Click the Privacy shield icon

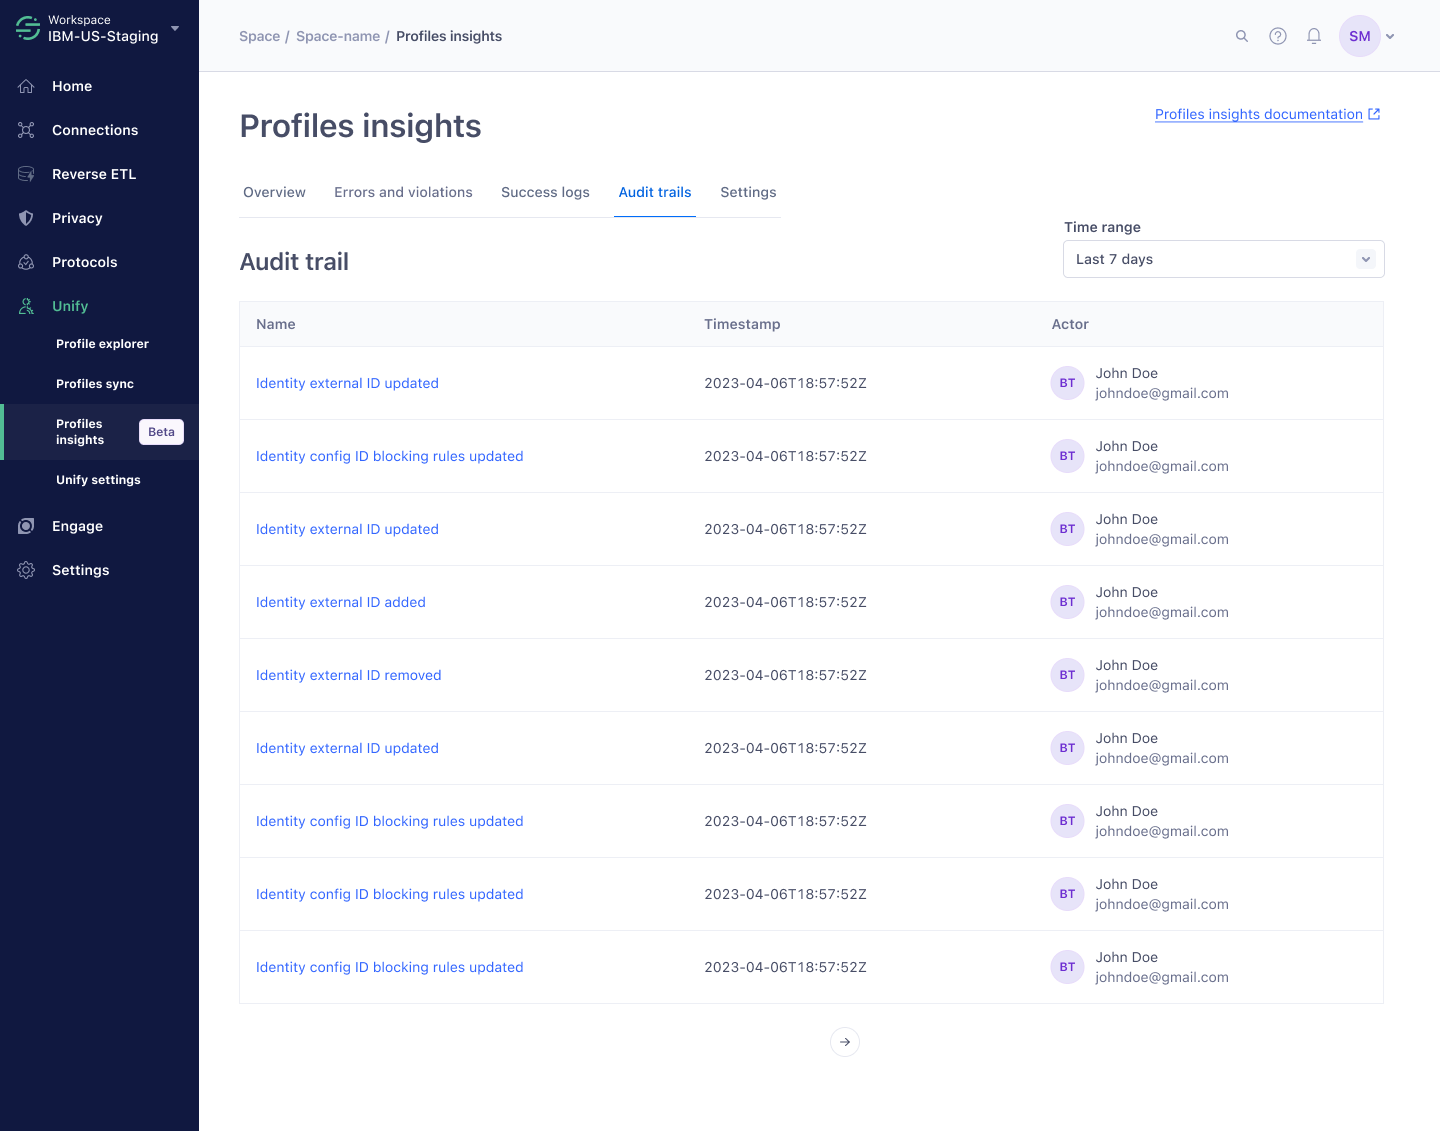[27, 218]
